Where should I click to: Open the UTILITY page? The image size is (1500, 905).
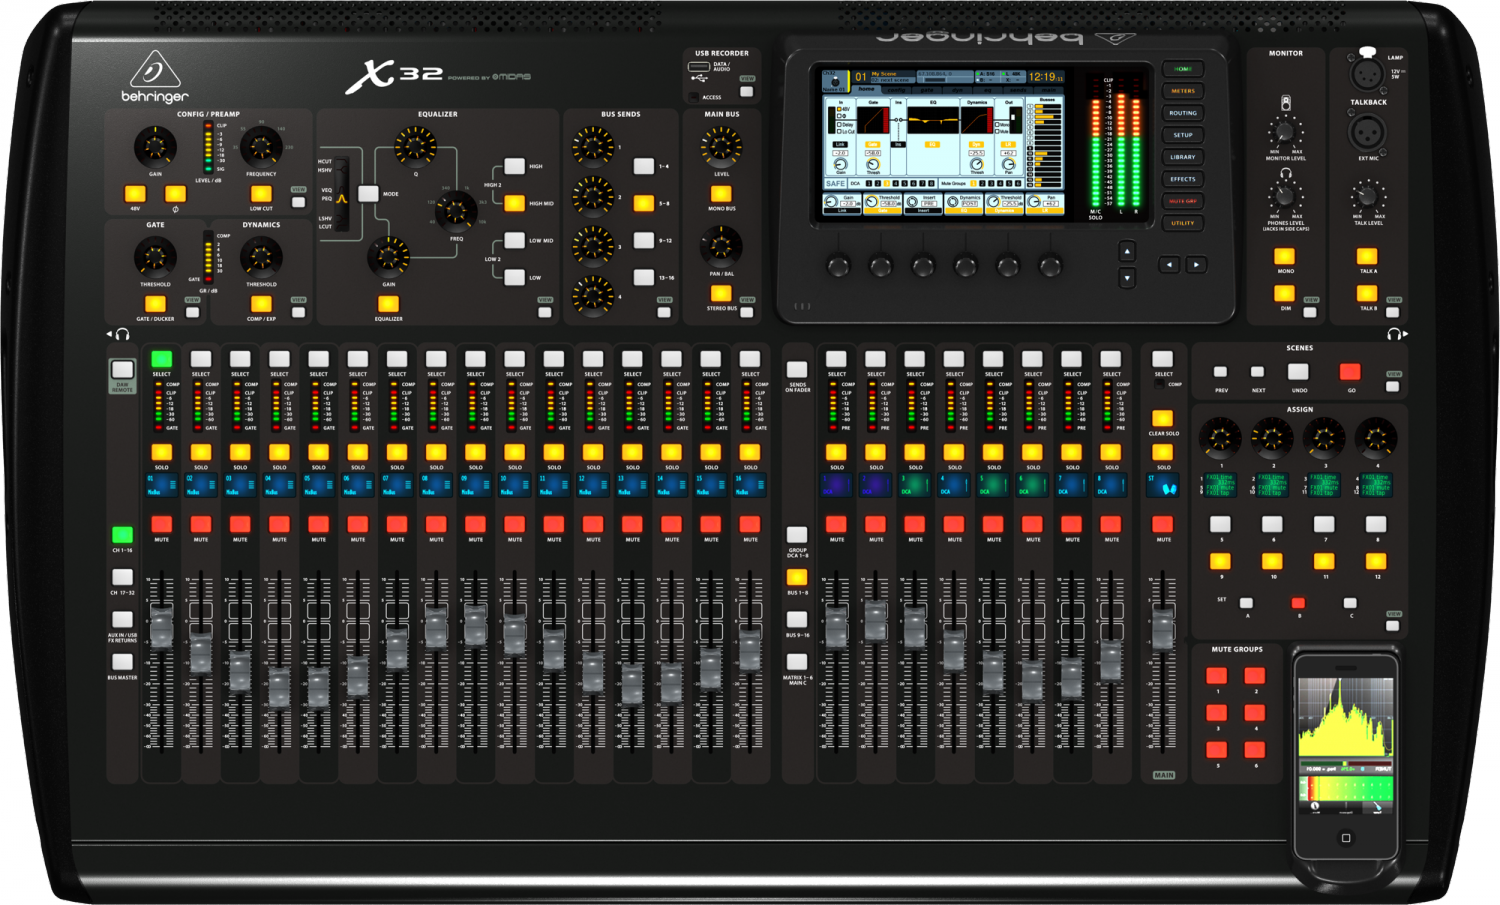[x=1182, y=222]
